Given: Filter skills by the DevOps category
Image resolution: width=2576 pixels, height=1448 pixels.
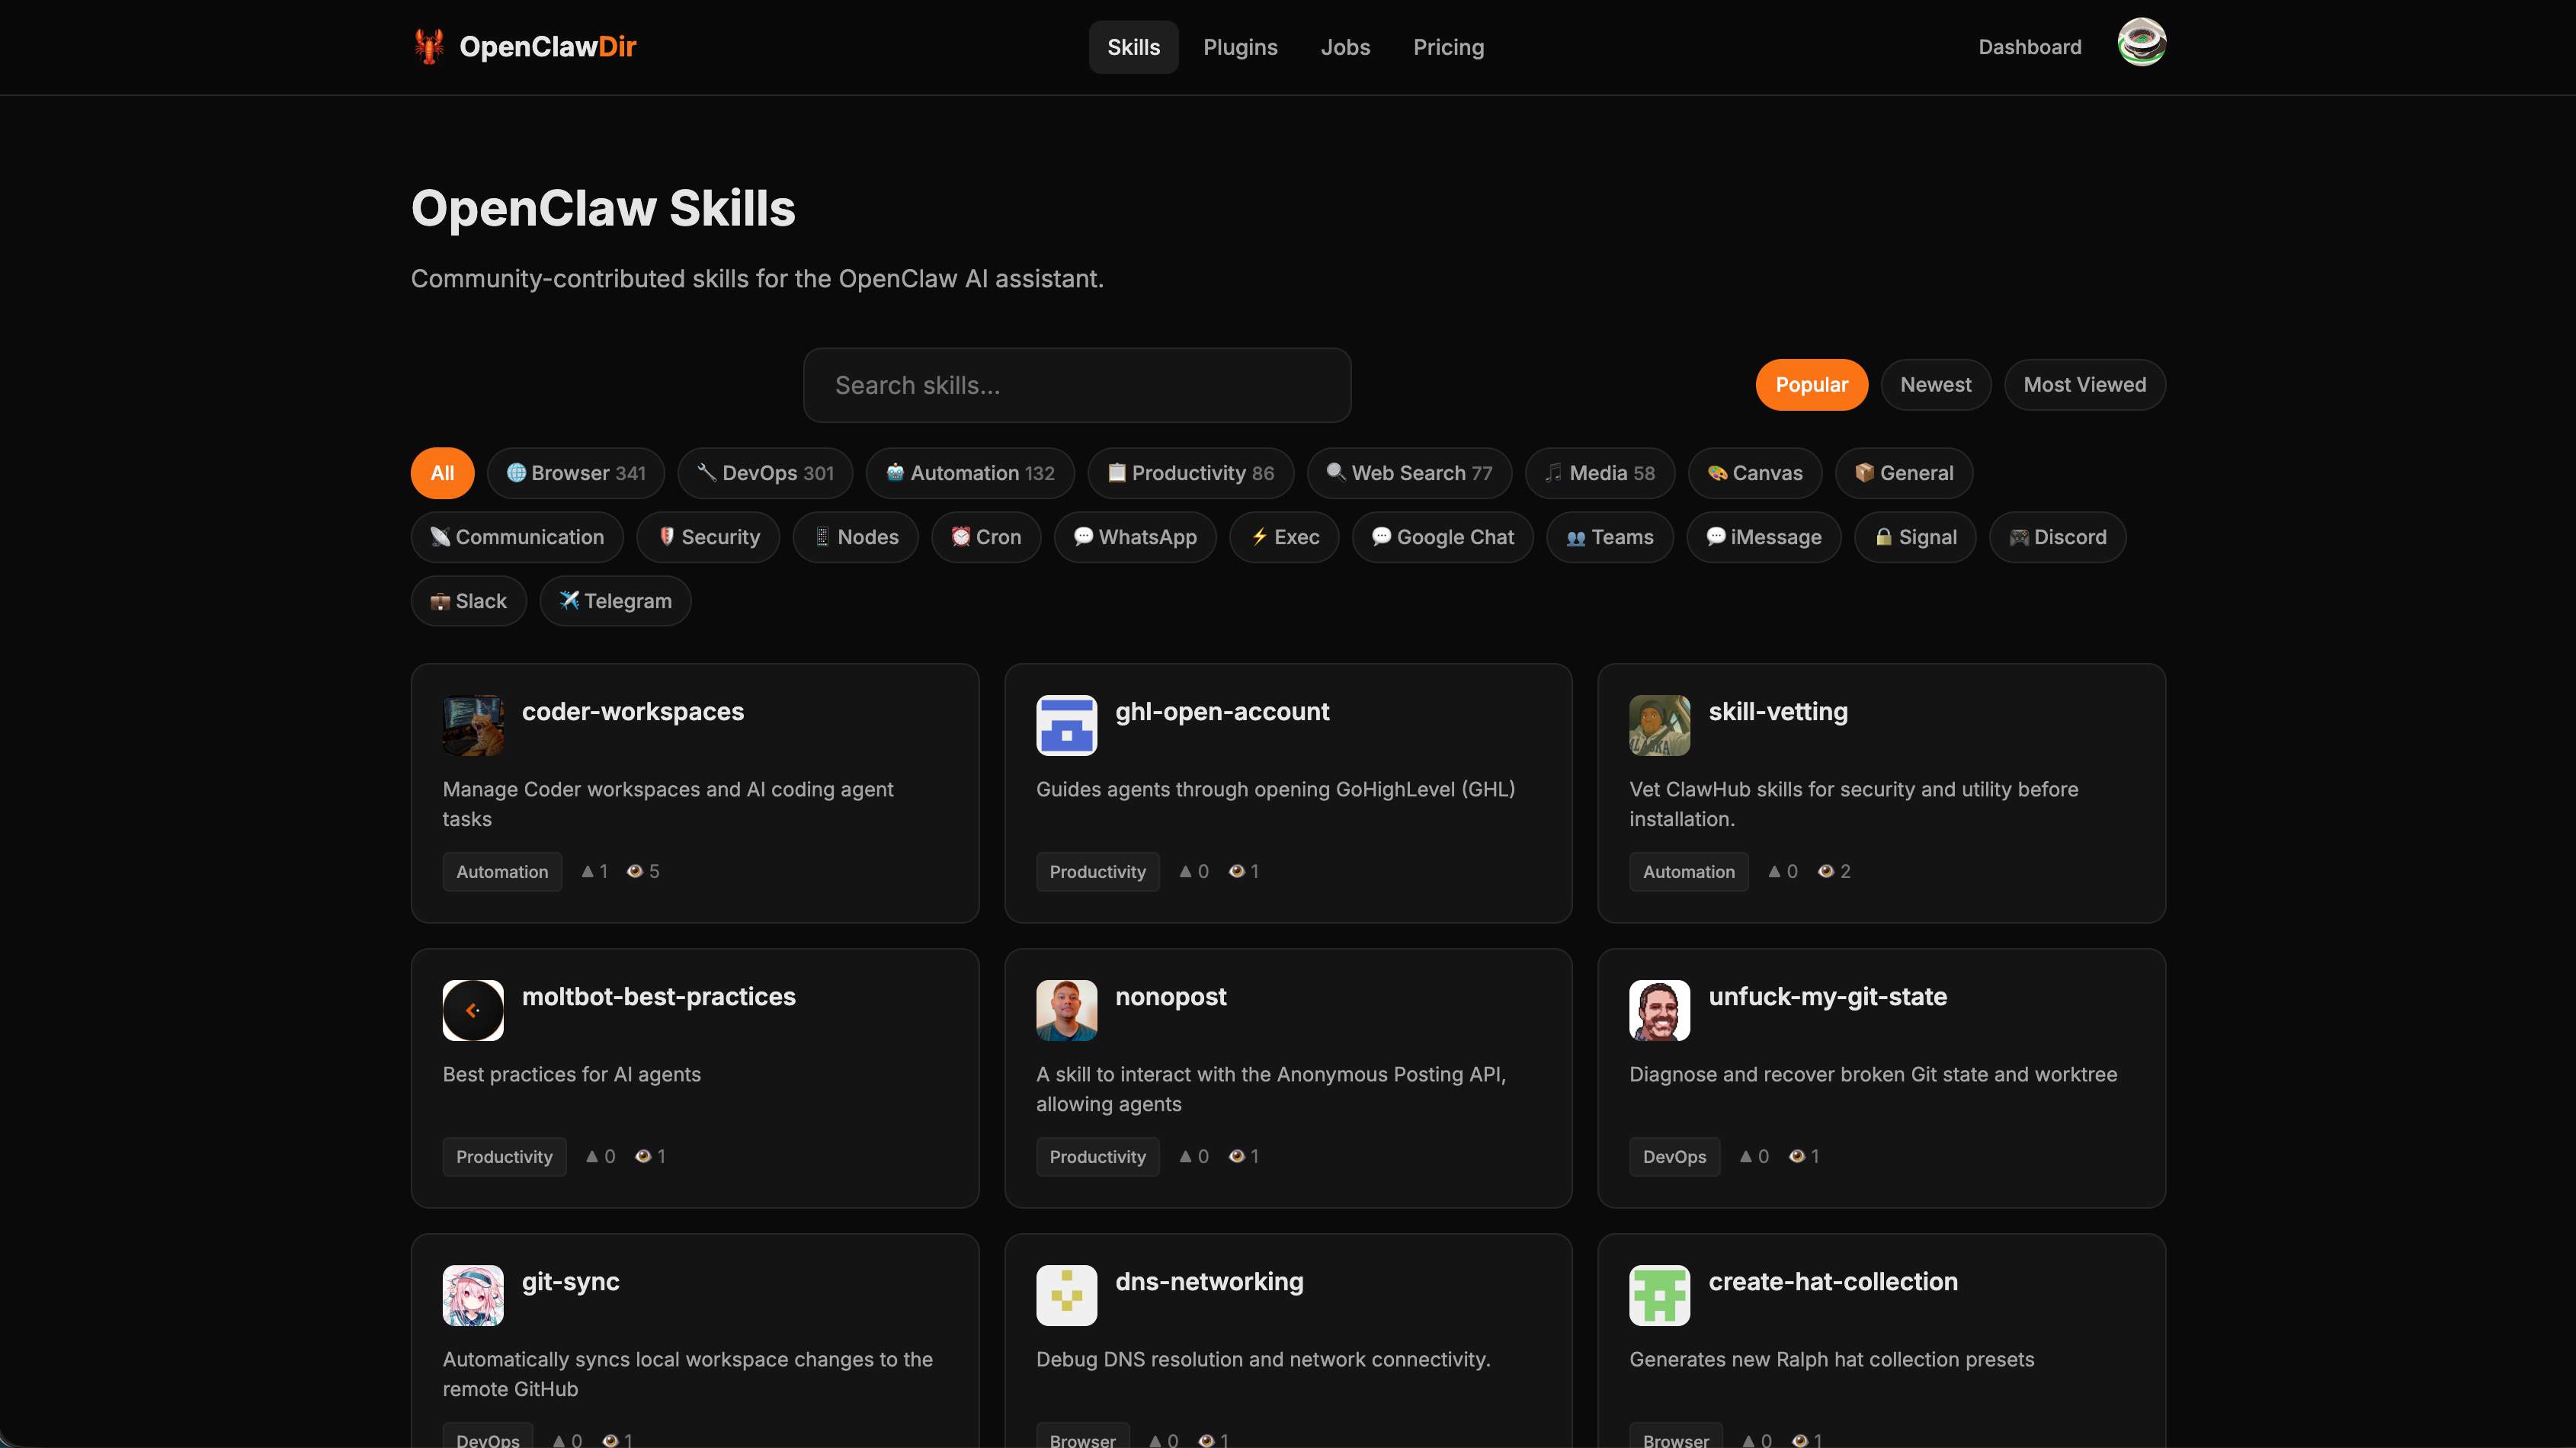Looking at the screenshot, I should point(765,473).
